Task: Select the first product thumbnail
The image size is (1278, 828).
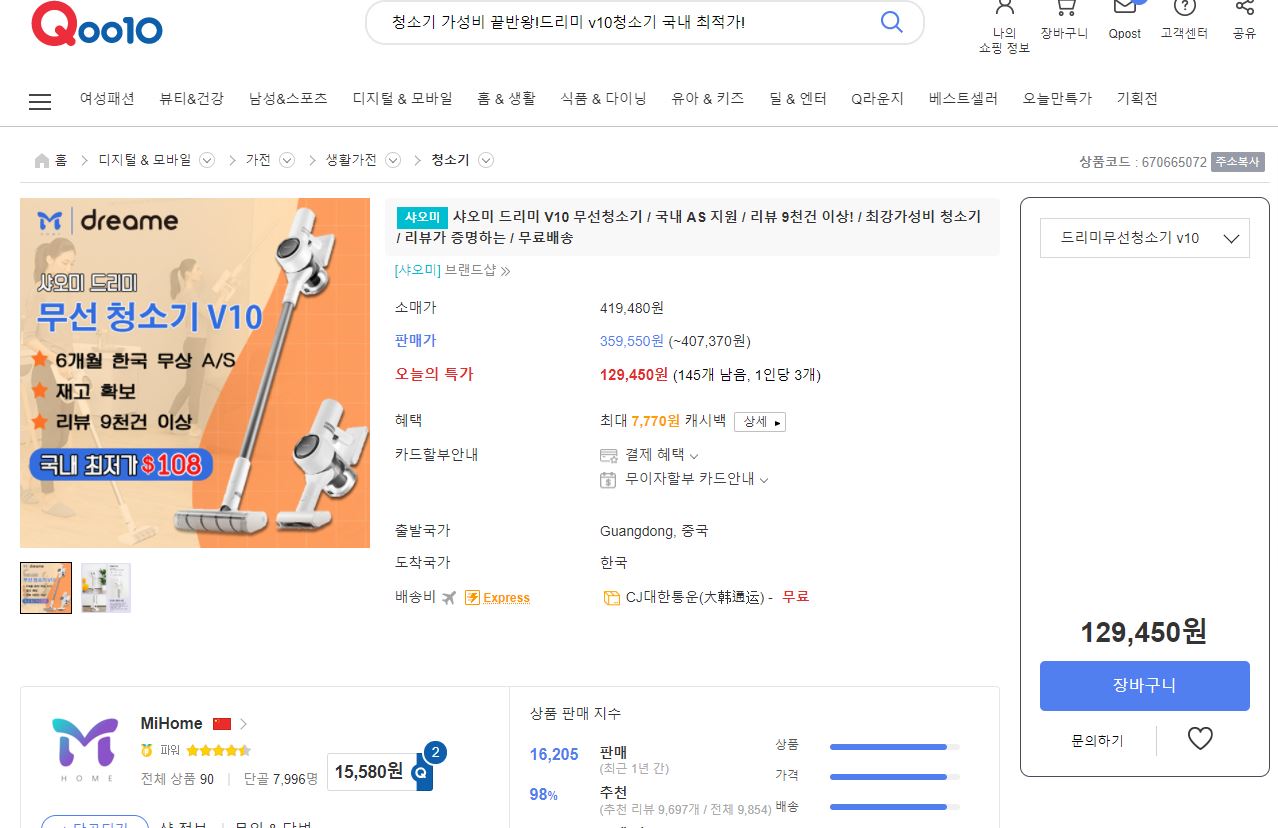Action: pyautogui.click(x=46, y=588)
